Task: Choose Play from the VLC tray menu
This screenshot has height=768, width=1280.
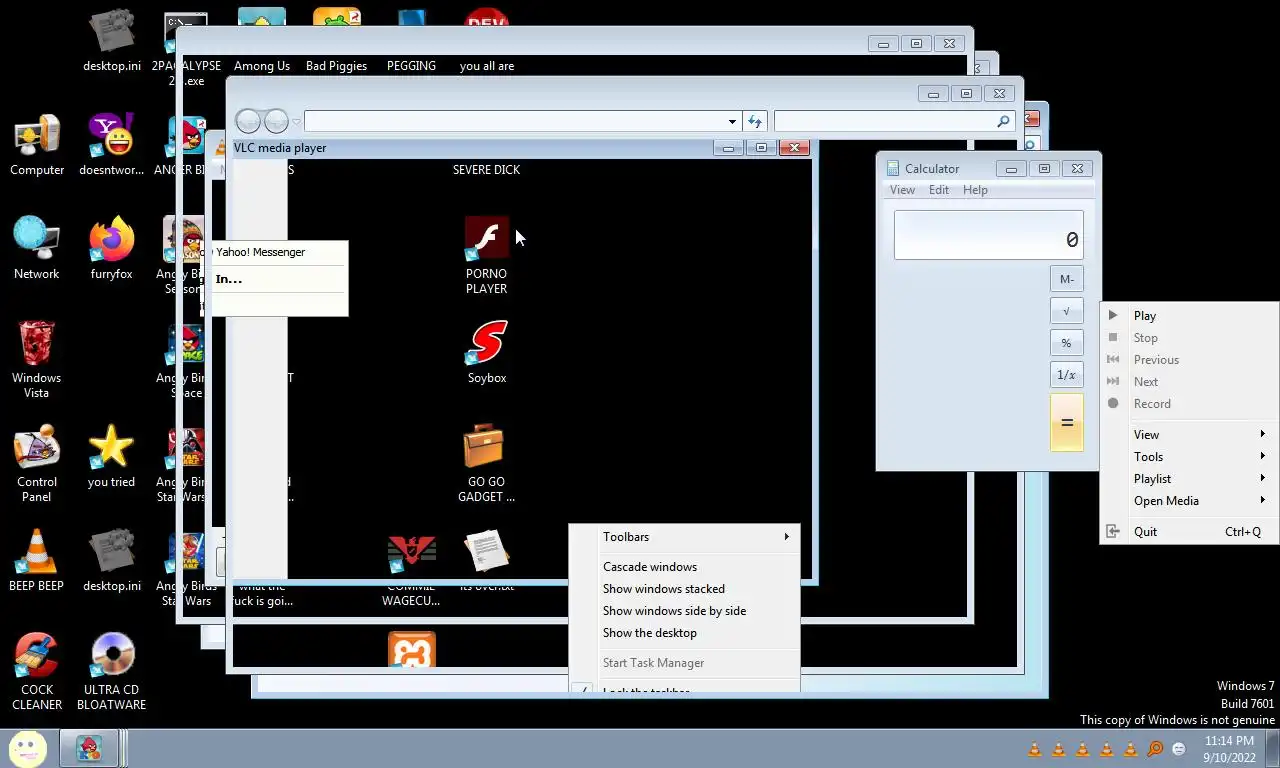Action: point(1189,316)
